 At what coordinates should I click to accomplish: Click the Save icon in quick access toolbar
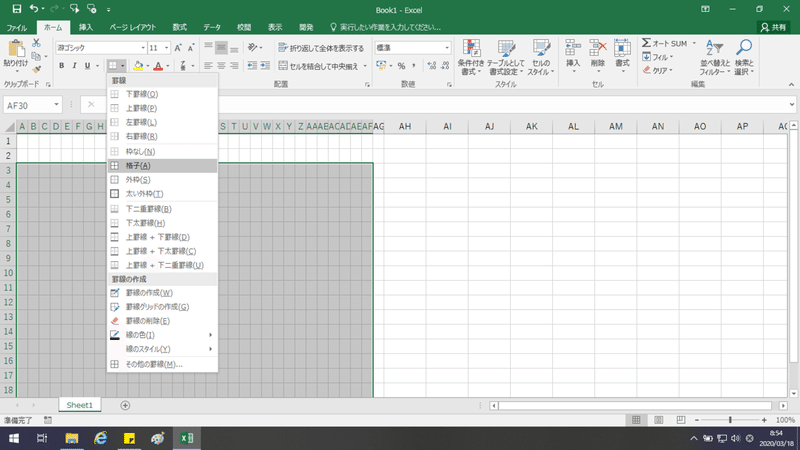(16, 9)
